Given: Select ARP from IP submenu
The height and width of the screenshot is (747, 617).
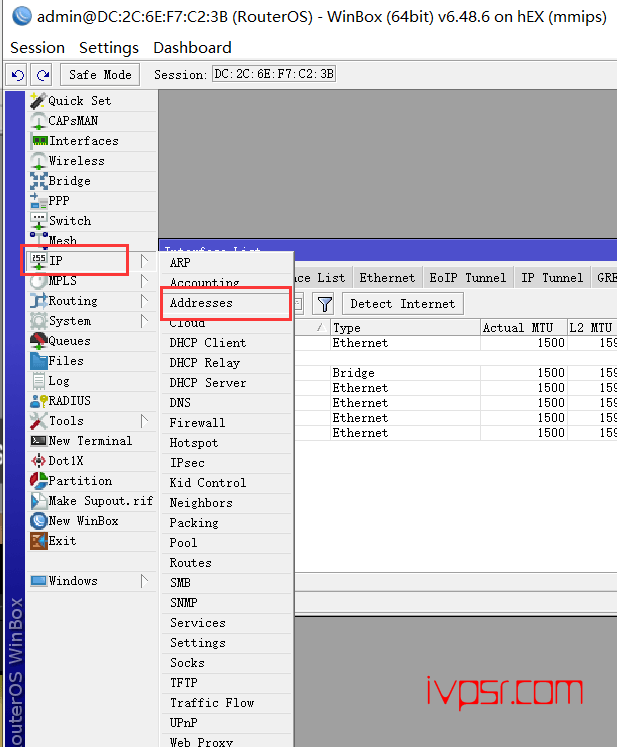Looking at the screenshot, I should [226, 262].
